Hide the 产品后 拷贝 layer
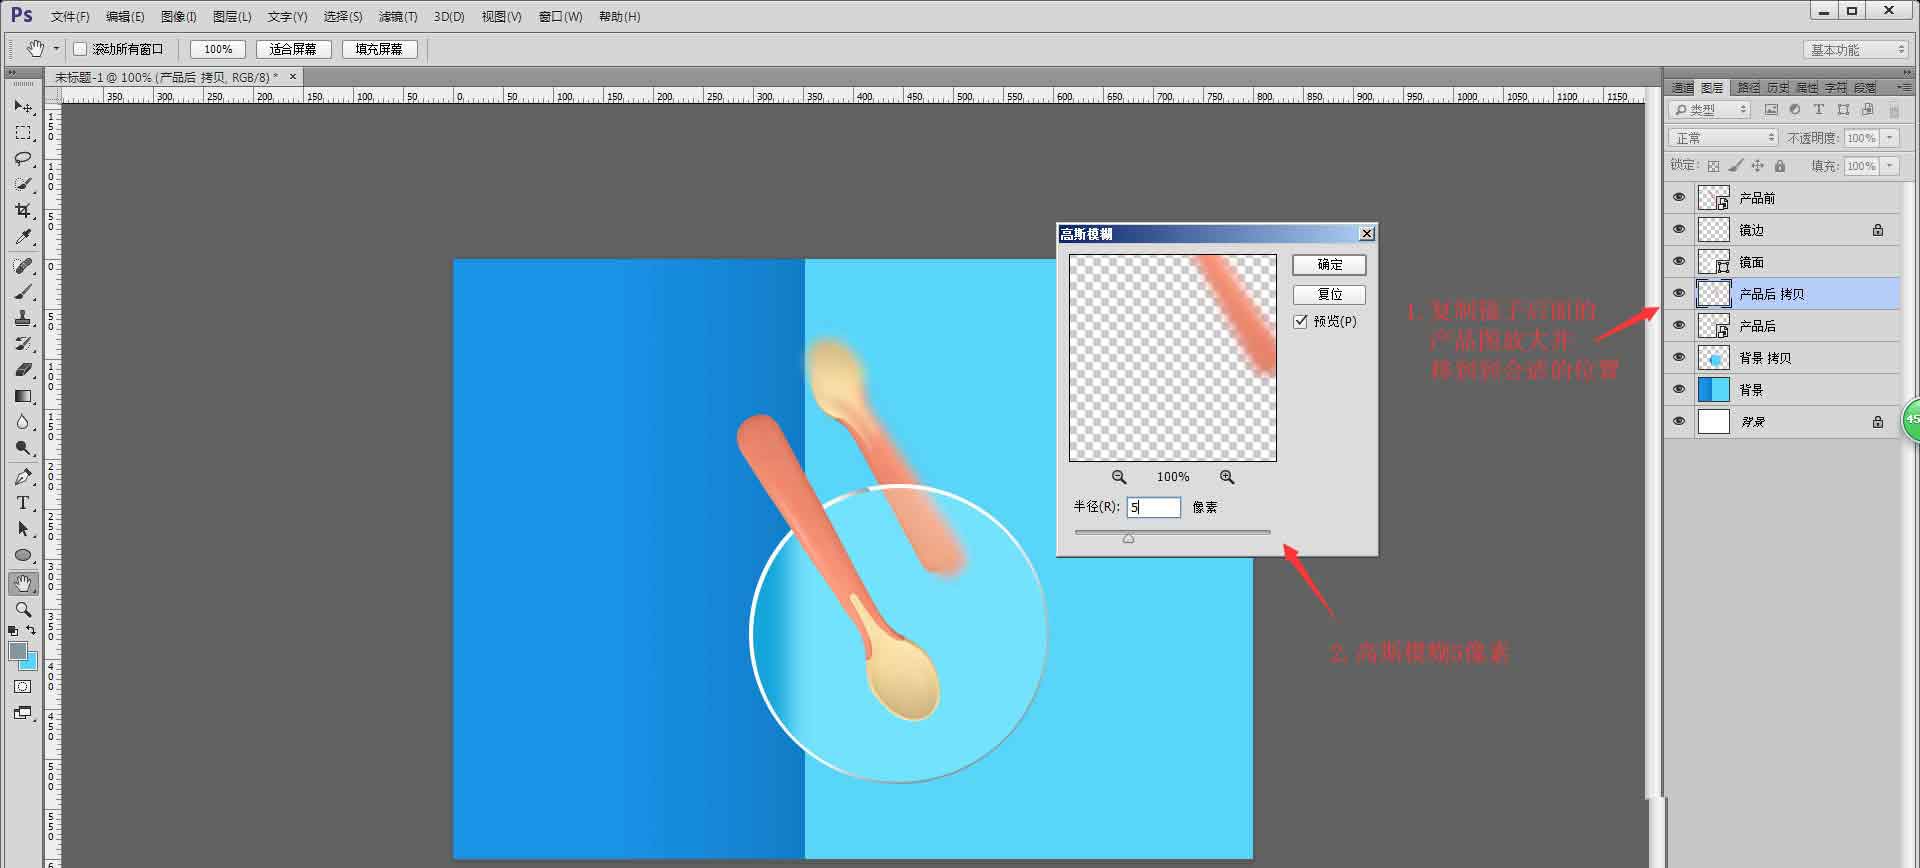 click(x=1679, y=293)
